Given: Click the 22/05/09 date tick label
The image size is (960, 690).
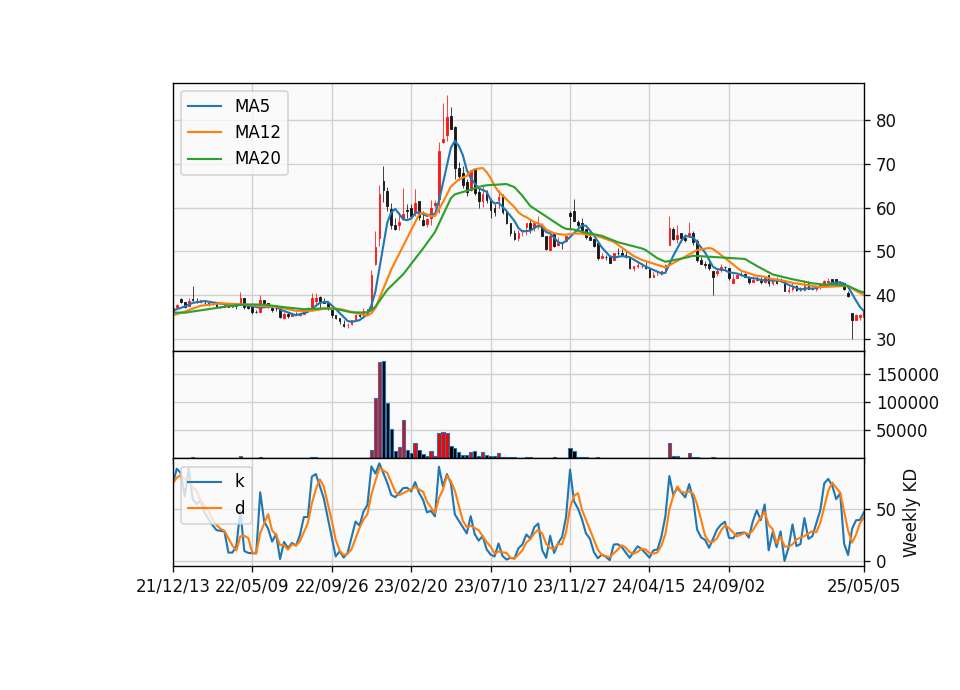Looking at the screenshot, I should pos(252,587).
